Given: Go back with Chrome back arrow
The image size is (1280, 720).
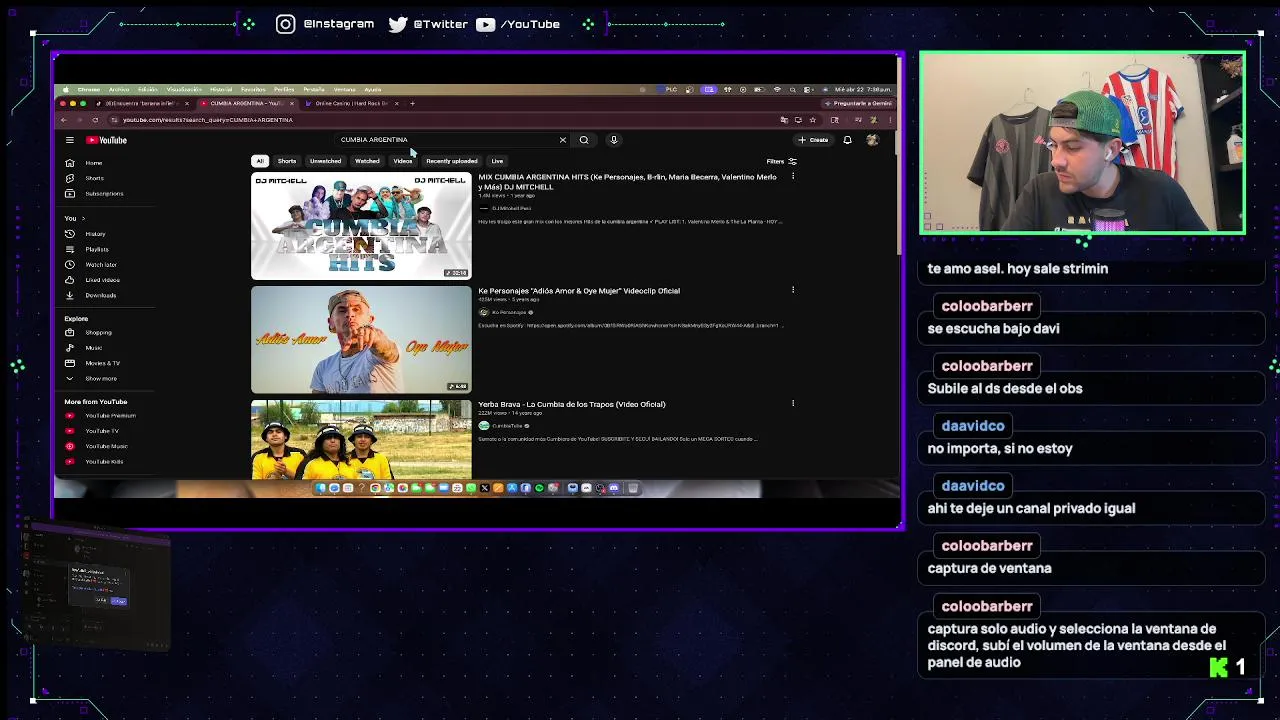Looking at the screenshot, I should click(x=64, y=120).
